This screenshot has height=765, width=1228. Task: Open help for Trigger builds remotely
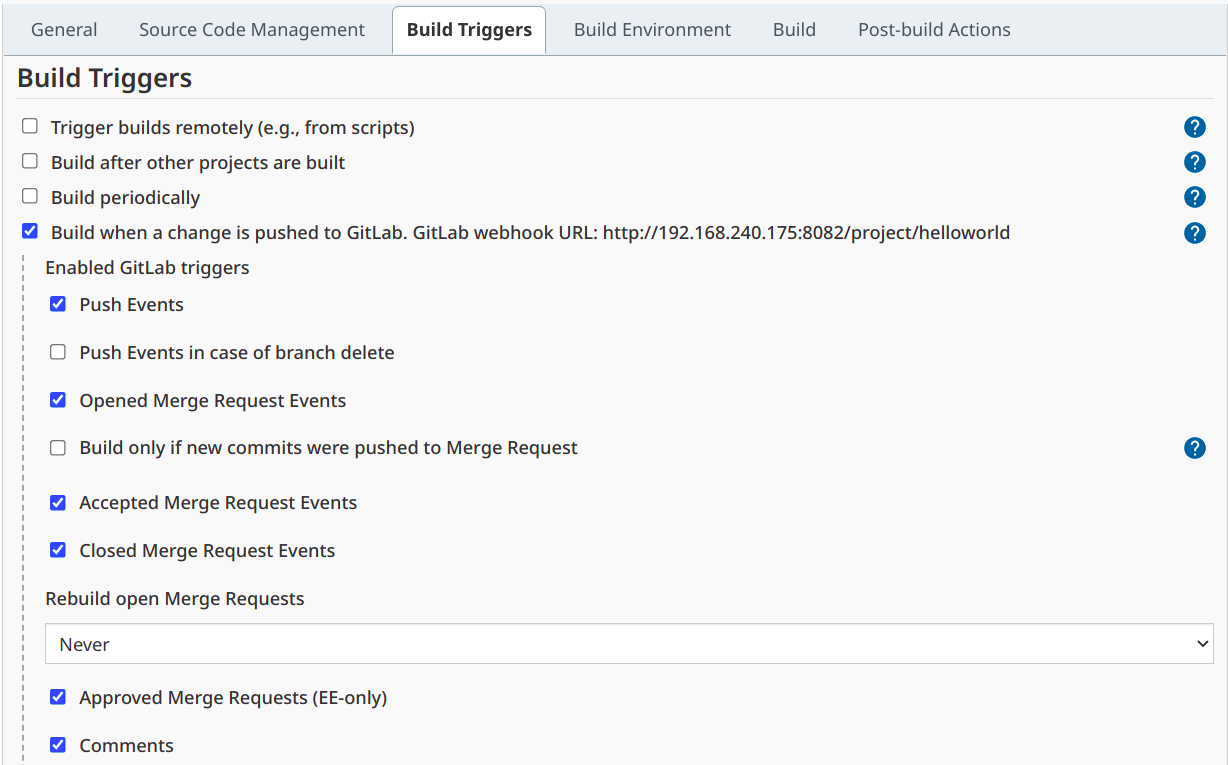pyautogui.click(x=1195, y=127)
